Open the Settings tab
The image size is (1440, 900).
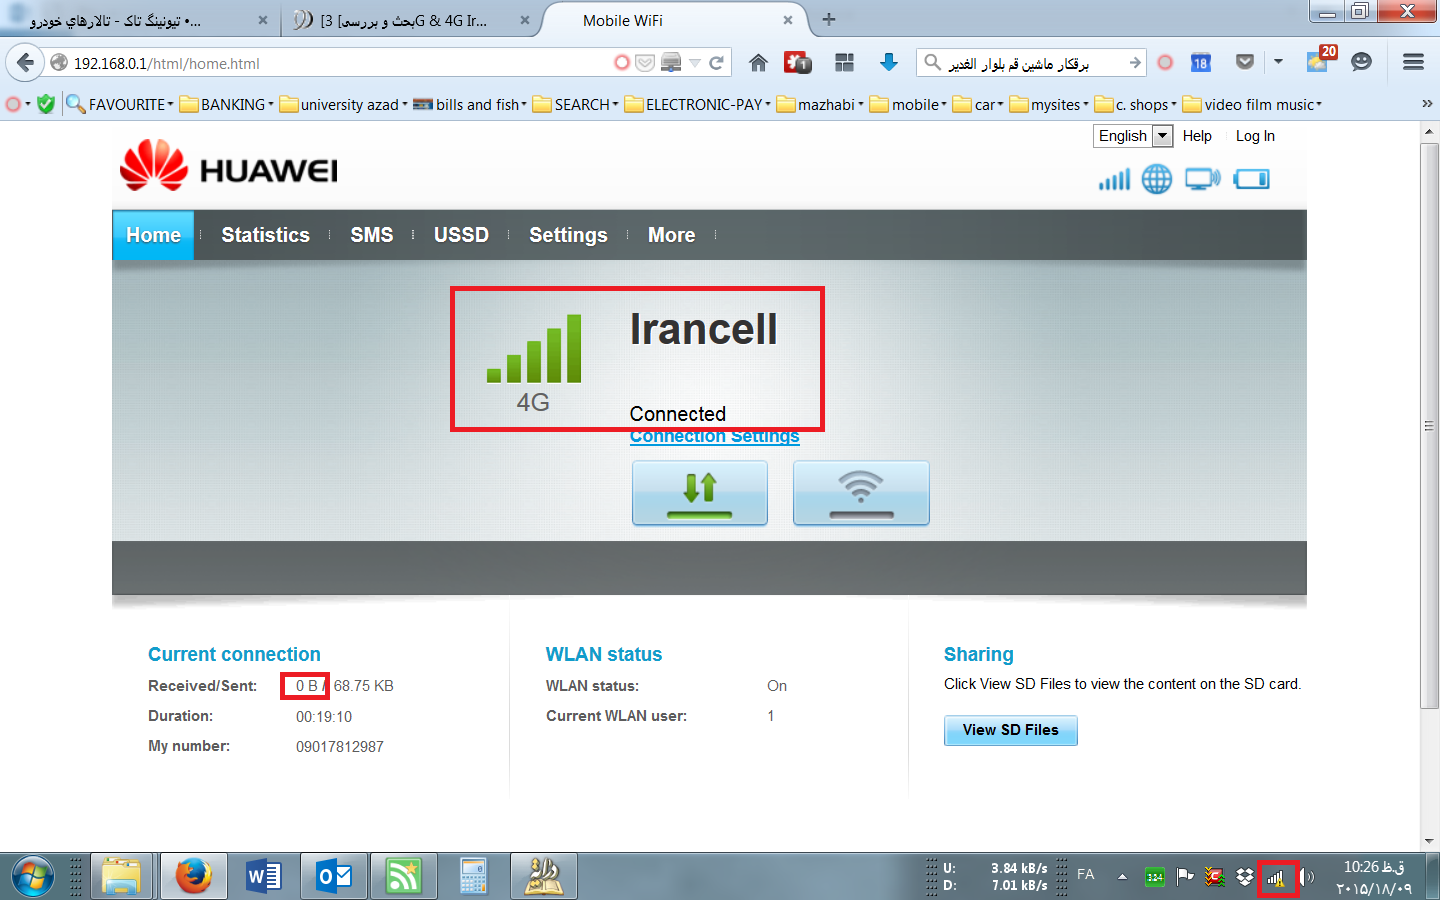568,235
